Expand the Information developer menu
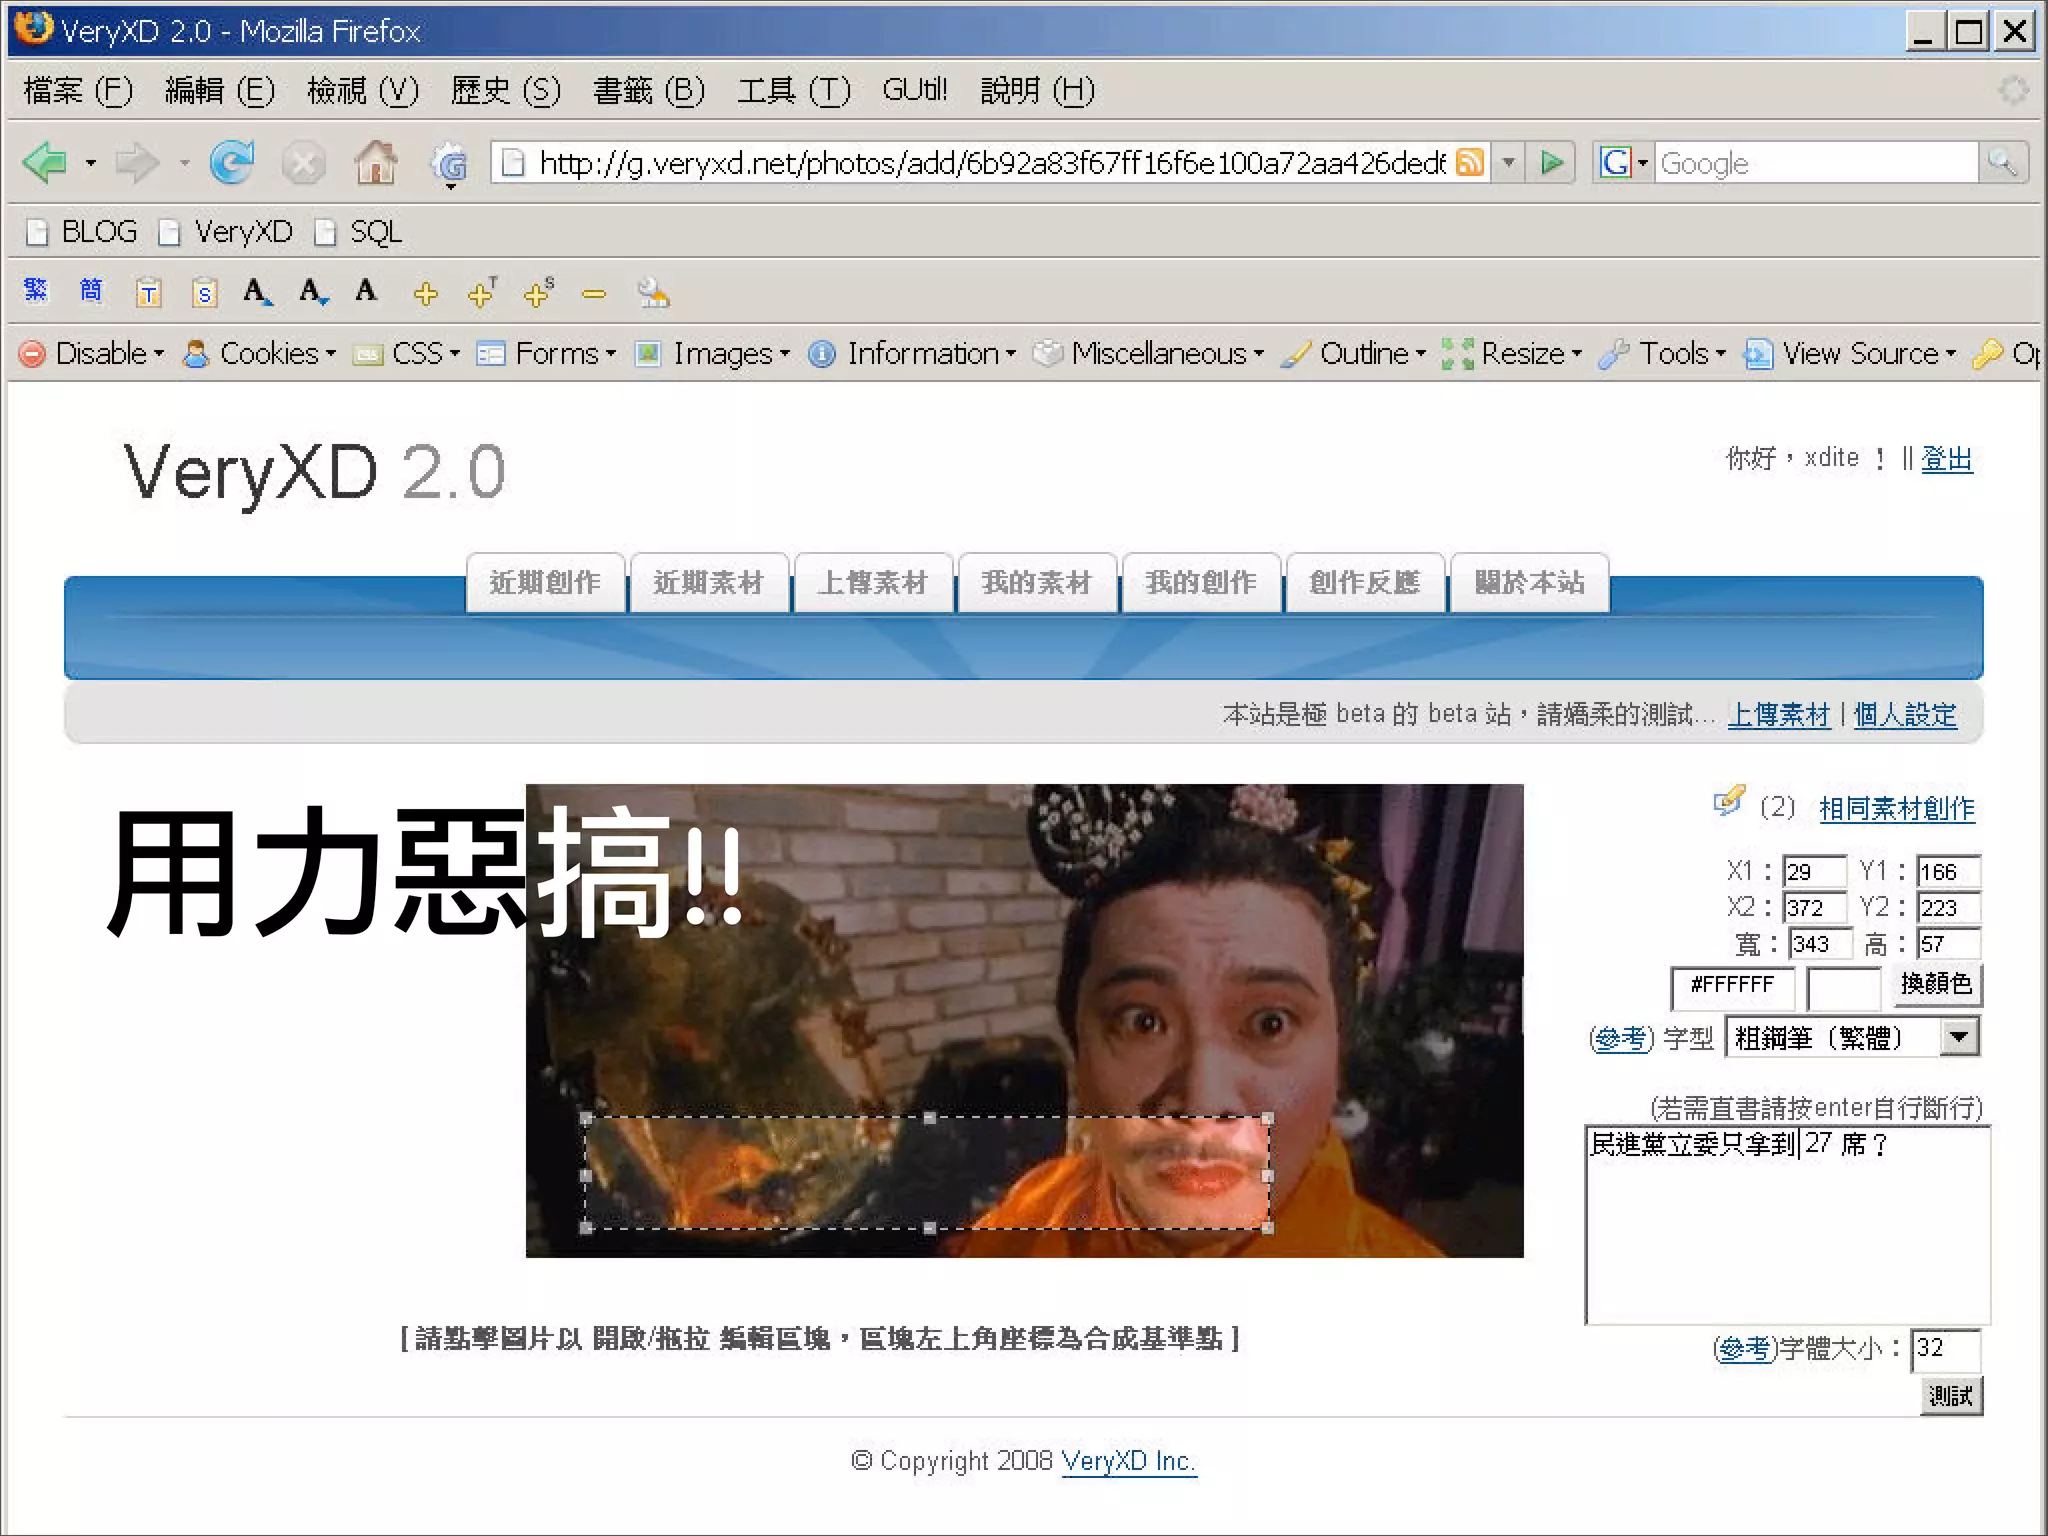2048x1536 pixels. click(x=912, y=353)
